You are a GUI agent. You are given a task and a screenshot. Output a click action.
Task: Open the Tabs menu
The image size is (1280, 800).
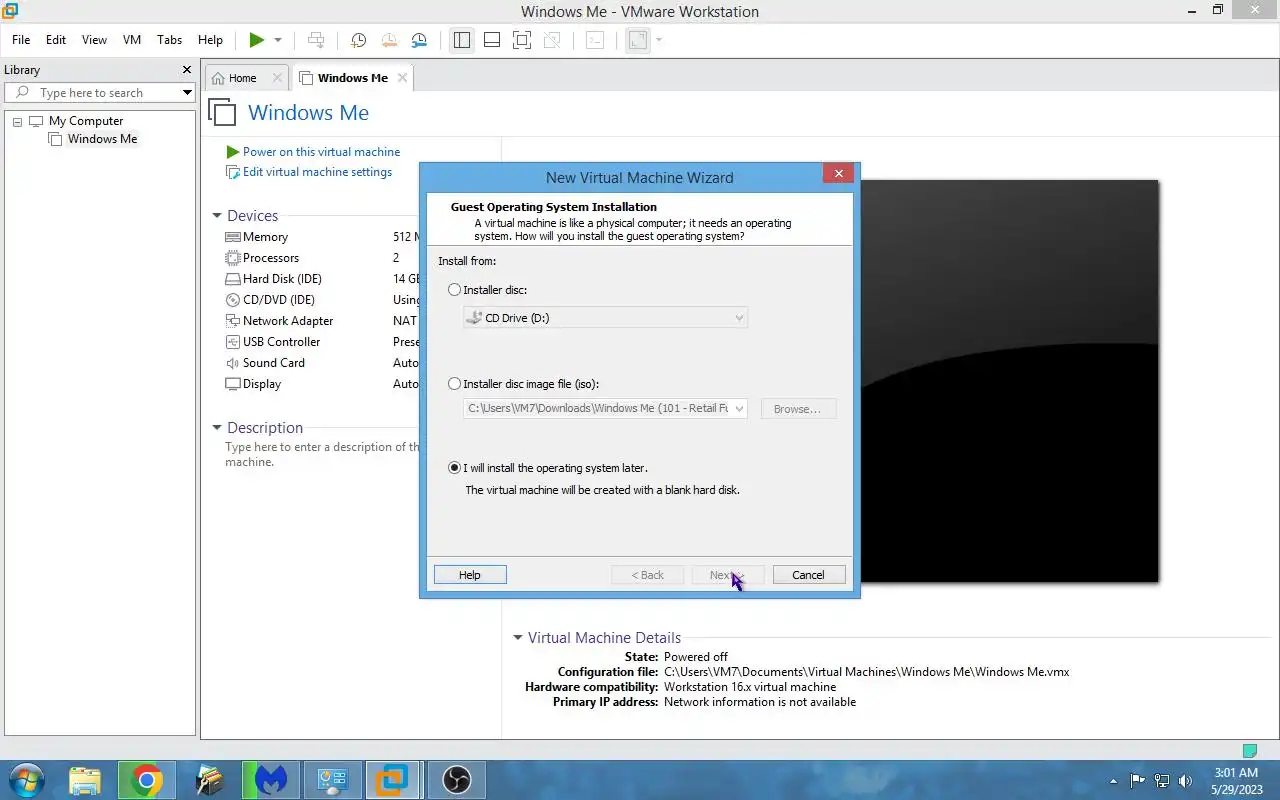tap(170, 40)
